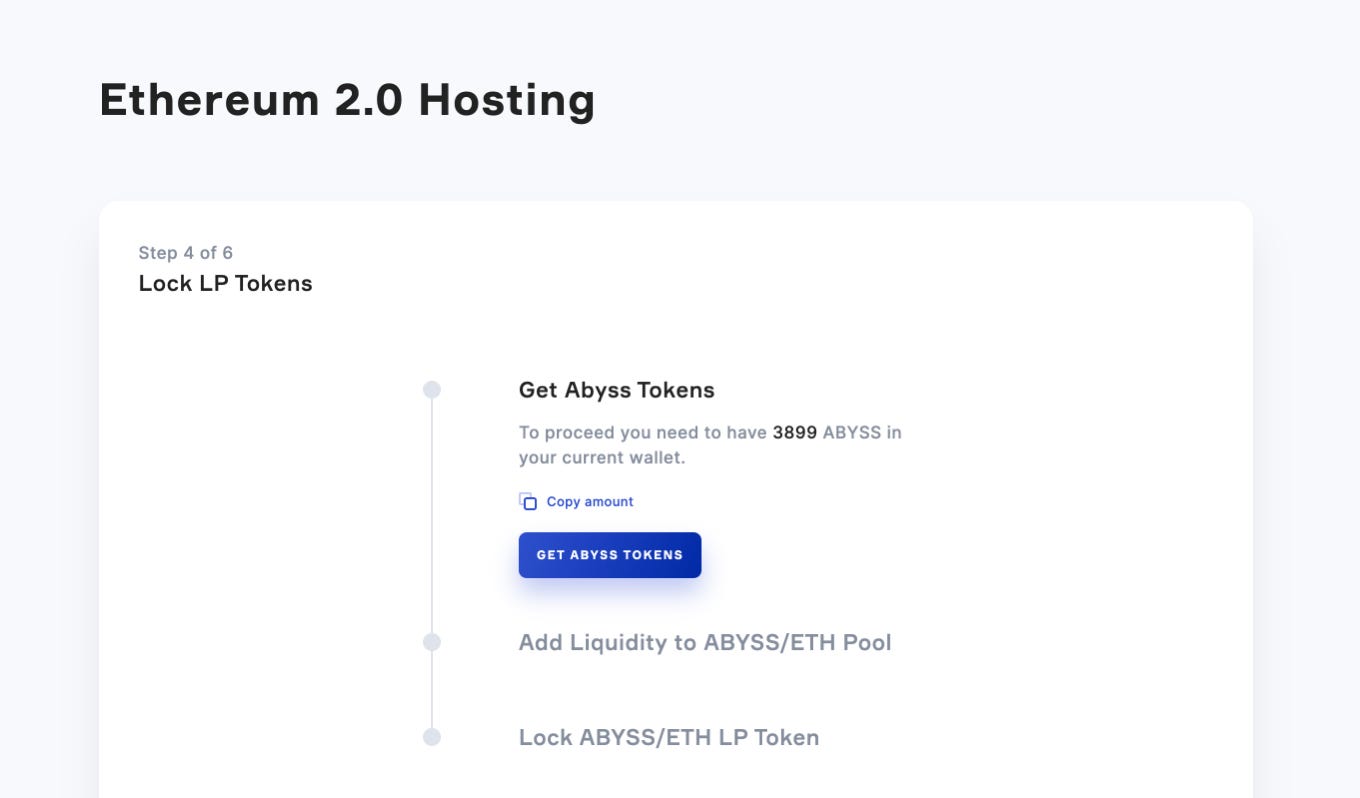
Task: Select the Lock LP Tokens step heading
Action: (225, 284)
